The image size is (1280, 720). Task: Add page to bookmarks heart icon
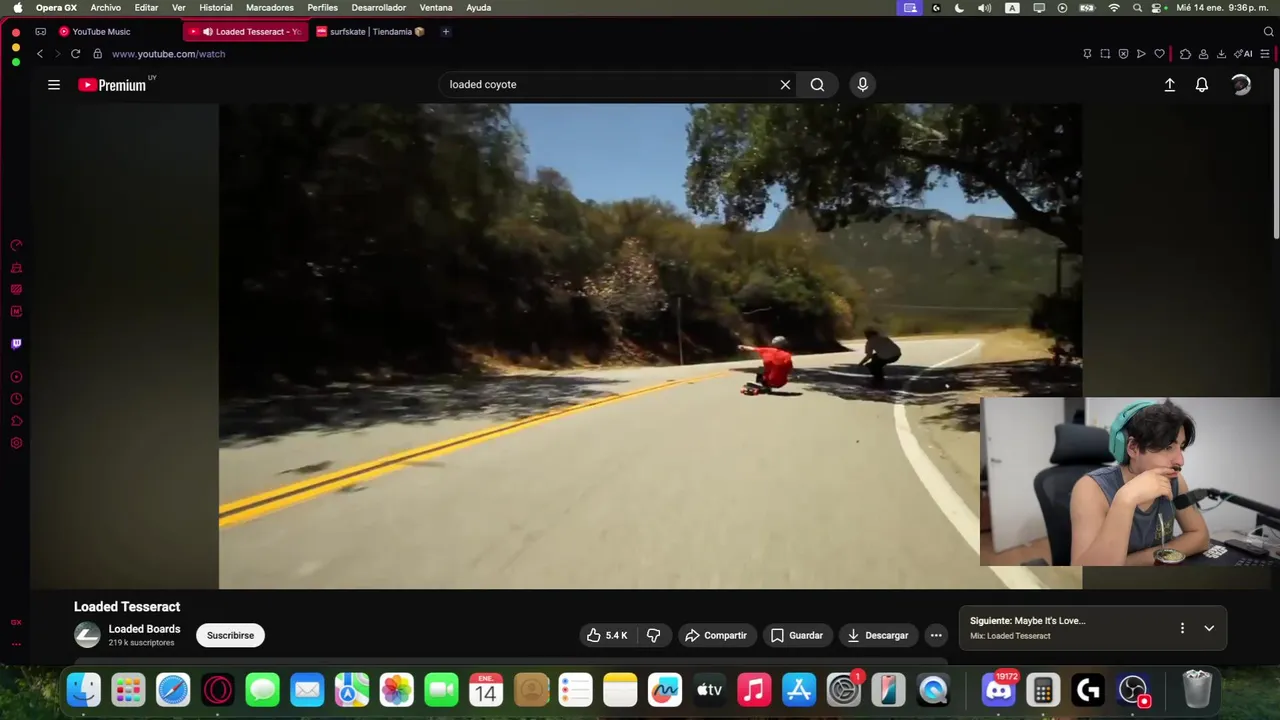[1159, 54]
